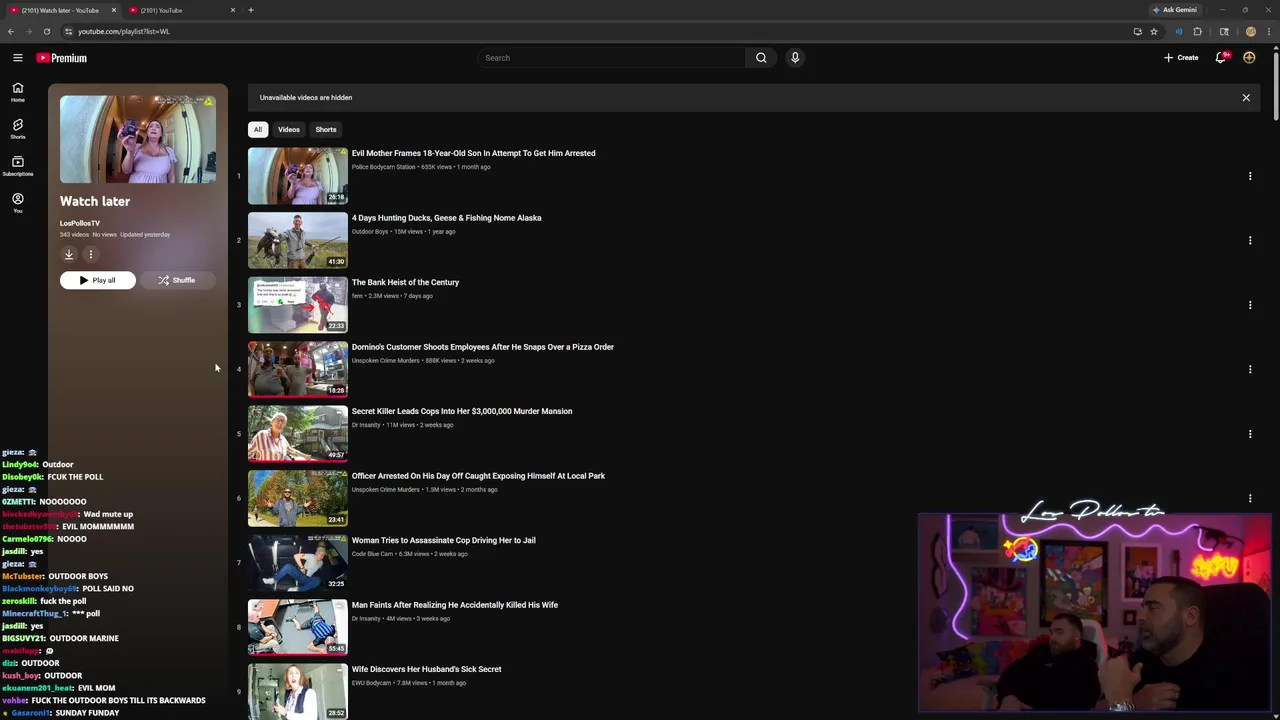Viewport: 1280px width, 720px height.
Task: Open YouTube notifications bell
Action: [x=1221, y=58]
